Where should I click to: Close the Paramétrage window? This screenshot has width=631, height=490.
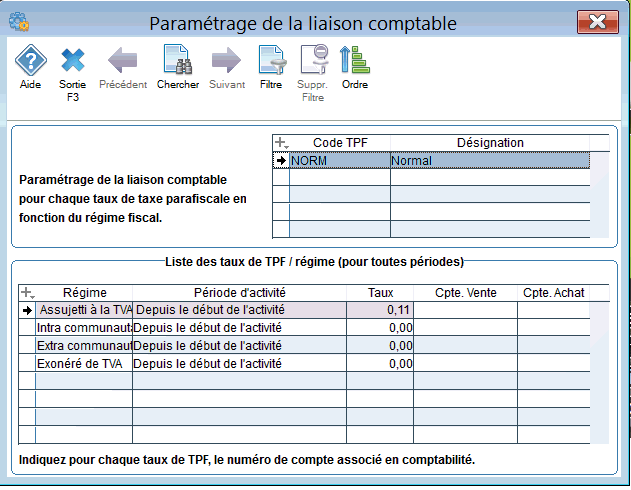pos(598,22)
